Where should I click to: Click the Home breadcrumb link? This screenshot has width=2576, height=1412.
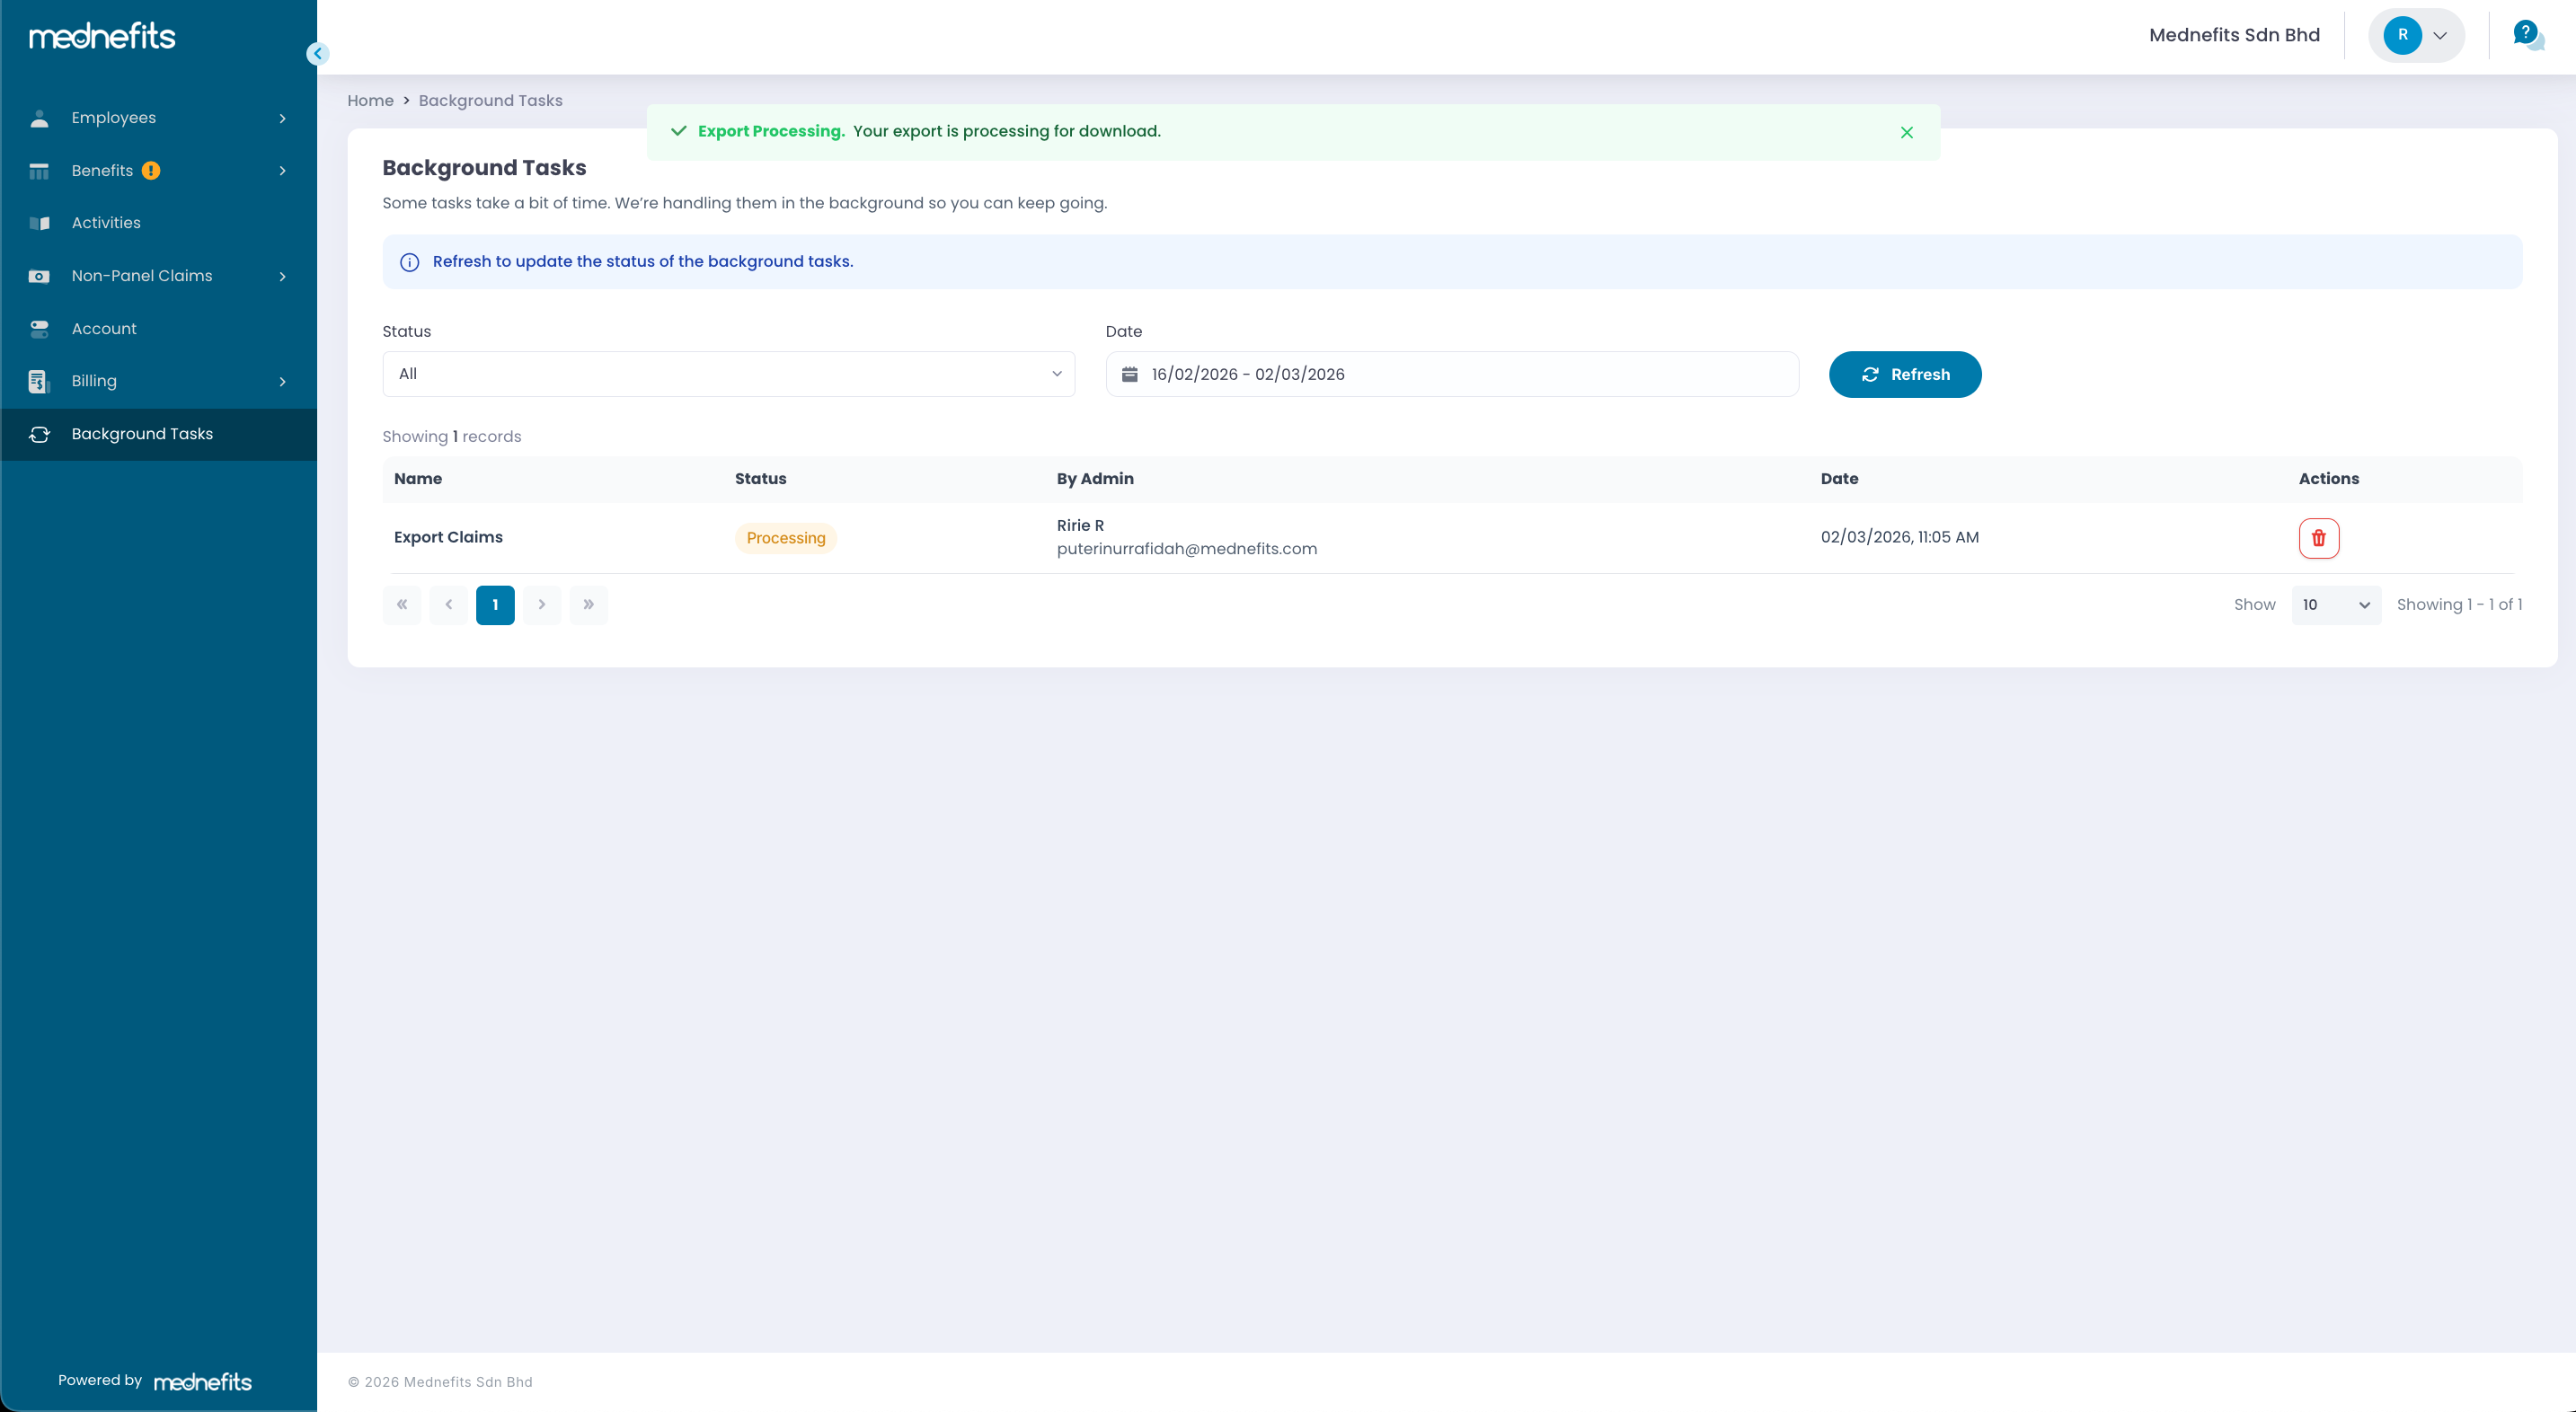pos(370,101)
